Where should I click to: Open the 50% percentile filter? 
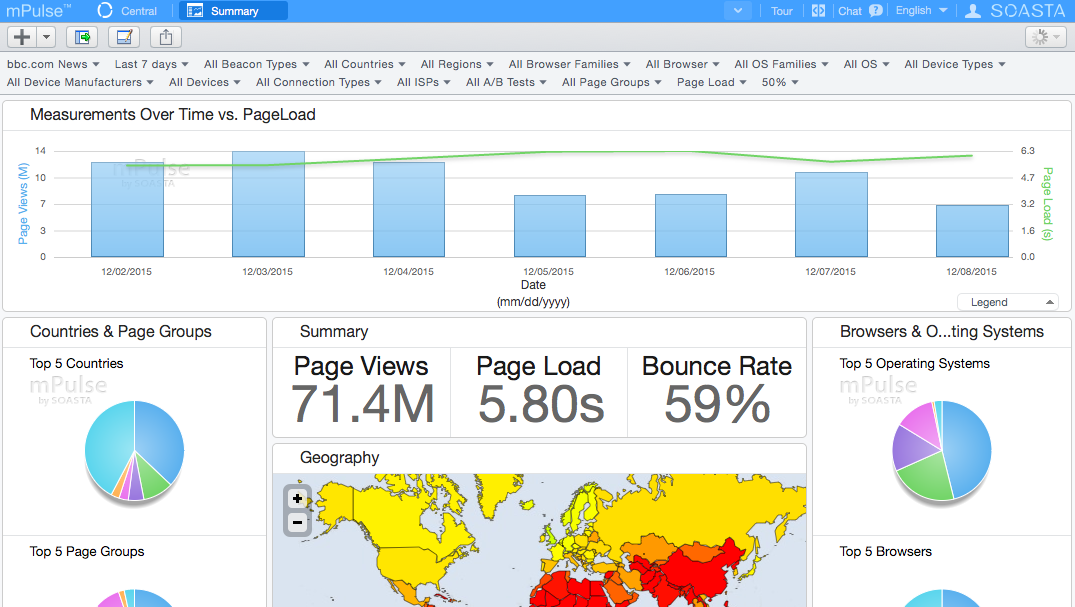(780, 82)
